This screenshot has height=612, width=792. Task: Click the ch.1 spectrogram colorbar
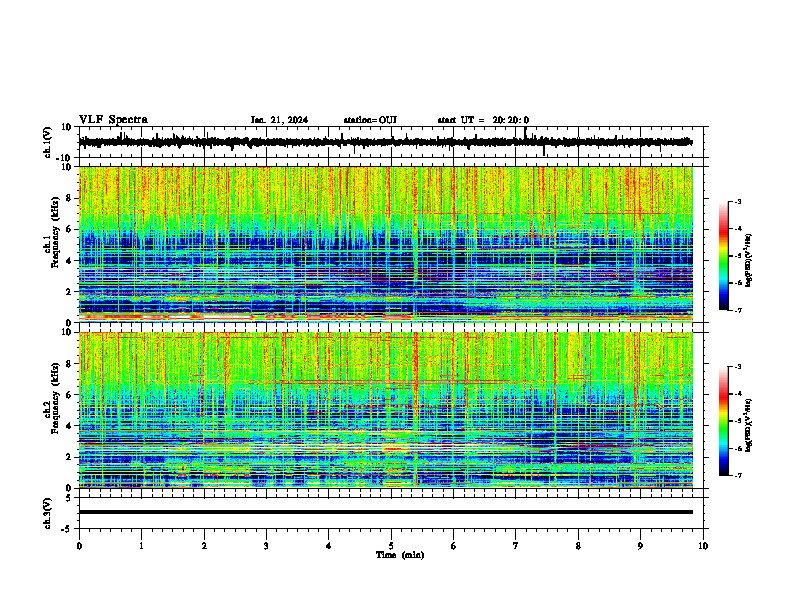(723, 256)
